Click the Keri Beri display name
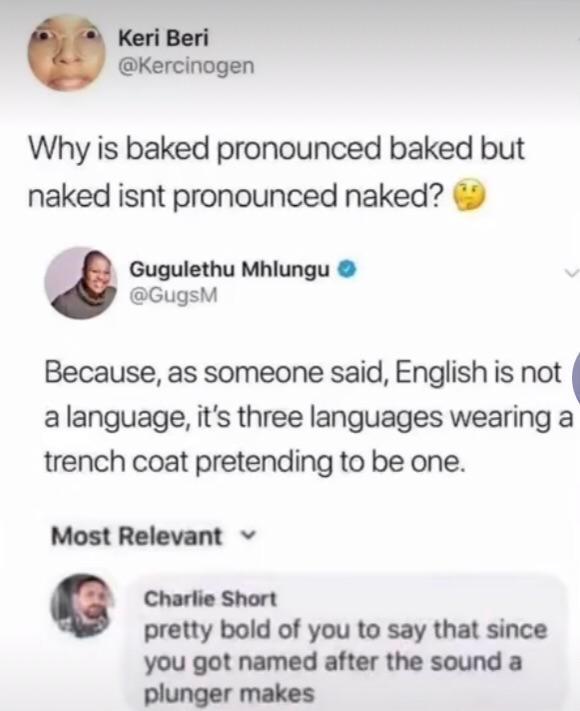 [163, 38]
